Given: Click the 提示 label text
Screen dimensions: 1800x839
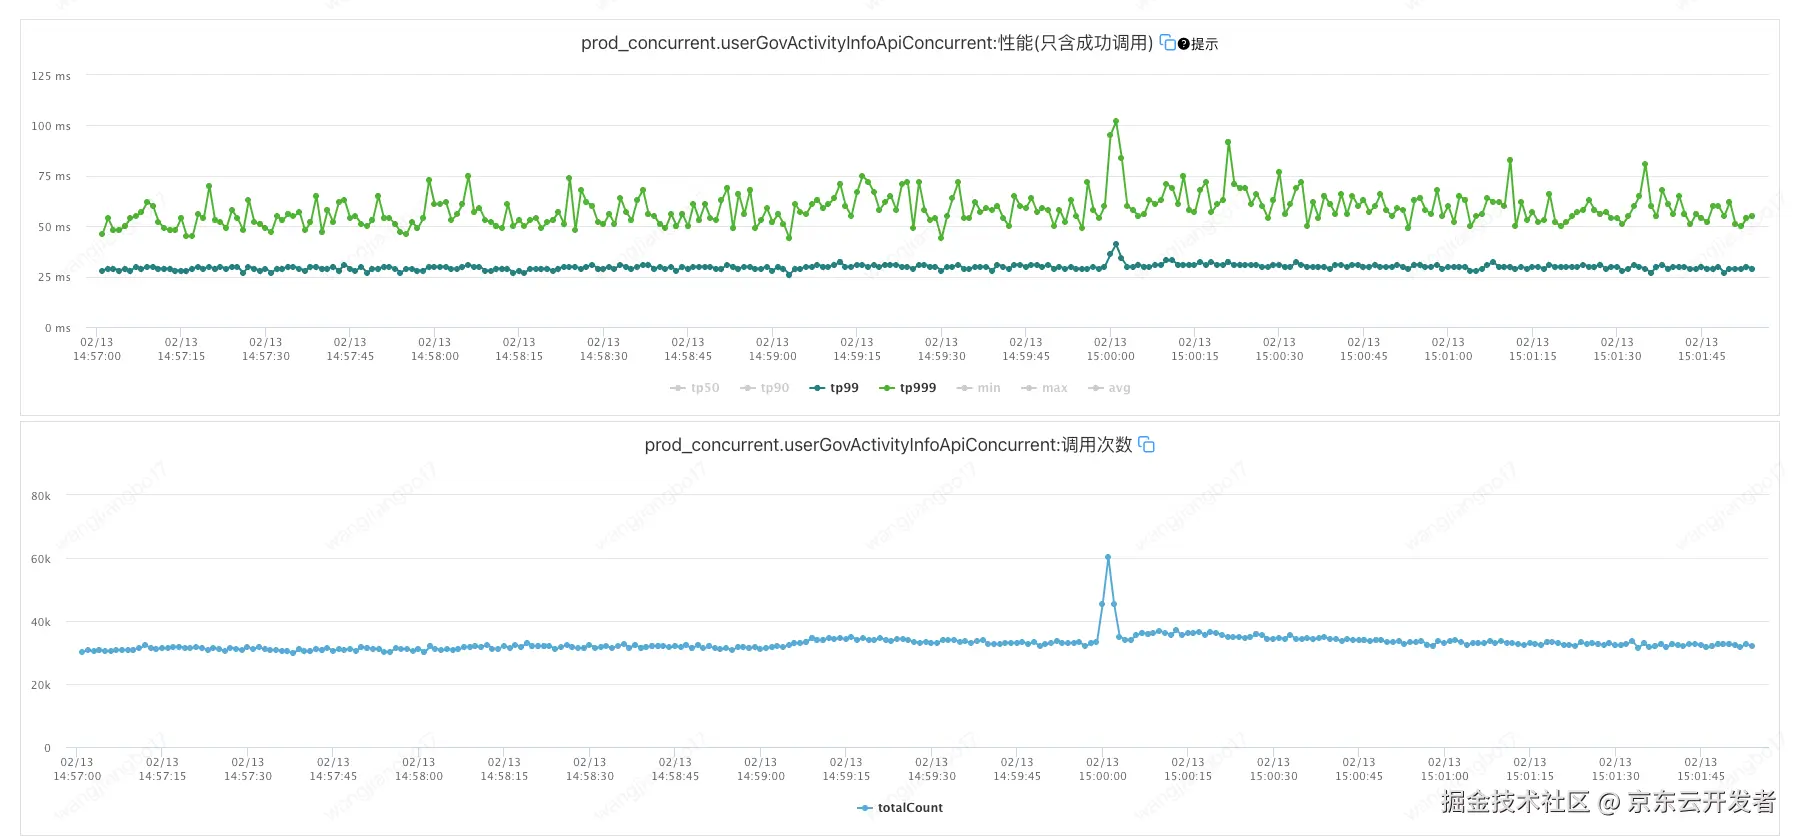Looking at the screenshot, I should coord(1204,44).
